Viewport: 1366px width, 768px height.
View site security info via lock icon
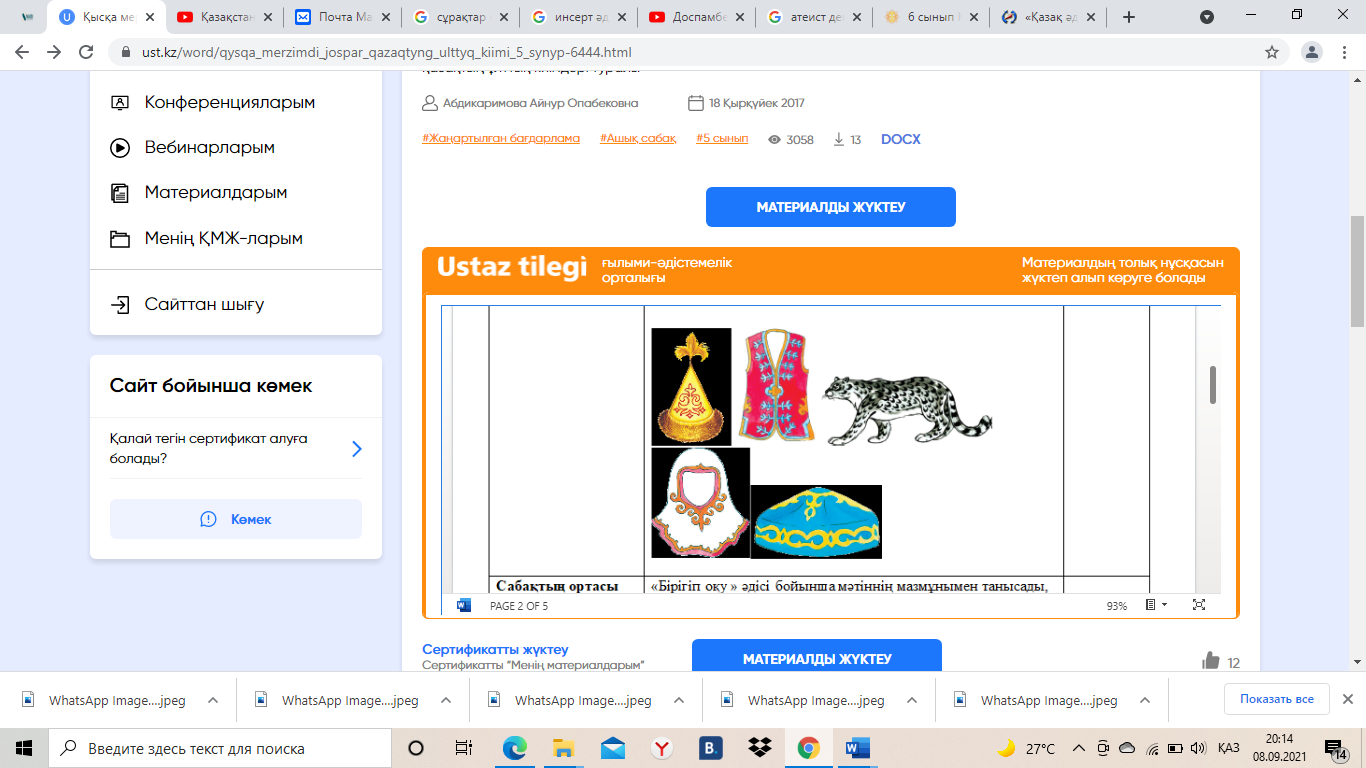126,52
